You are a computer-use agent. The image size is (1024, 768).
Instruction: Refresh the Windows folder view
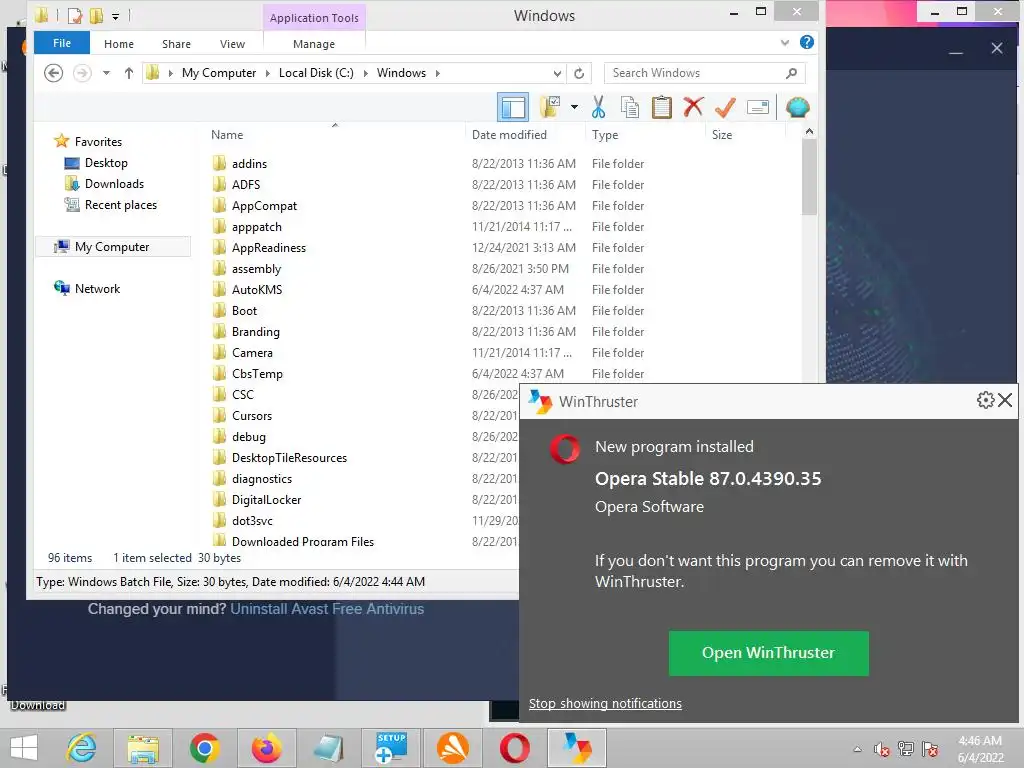click(579, 73)
